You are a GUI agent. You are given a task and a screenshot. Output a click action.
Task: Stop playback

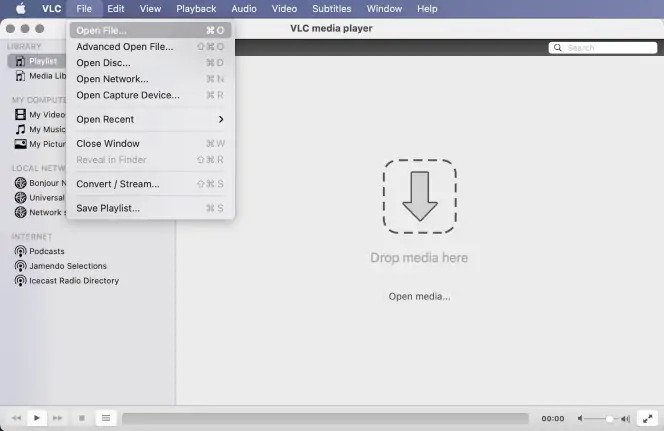coord(82,418)
